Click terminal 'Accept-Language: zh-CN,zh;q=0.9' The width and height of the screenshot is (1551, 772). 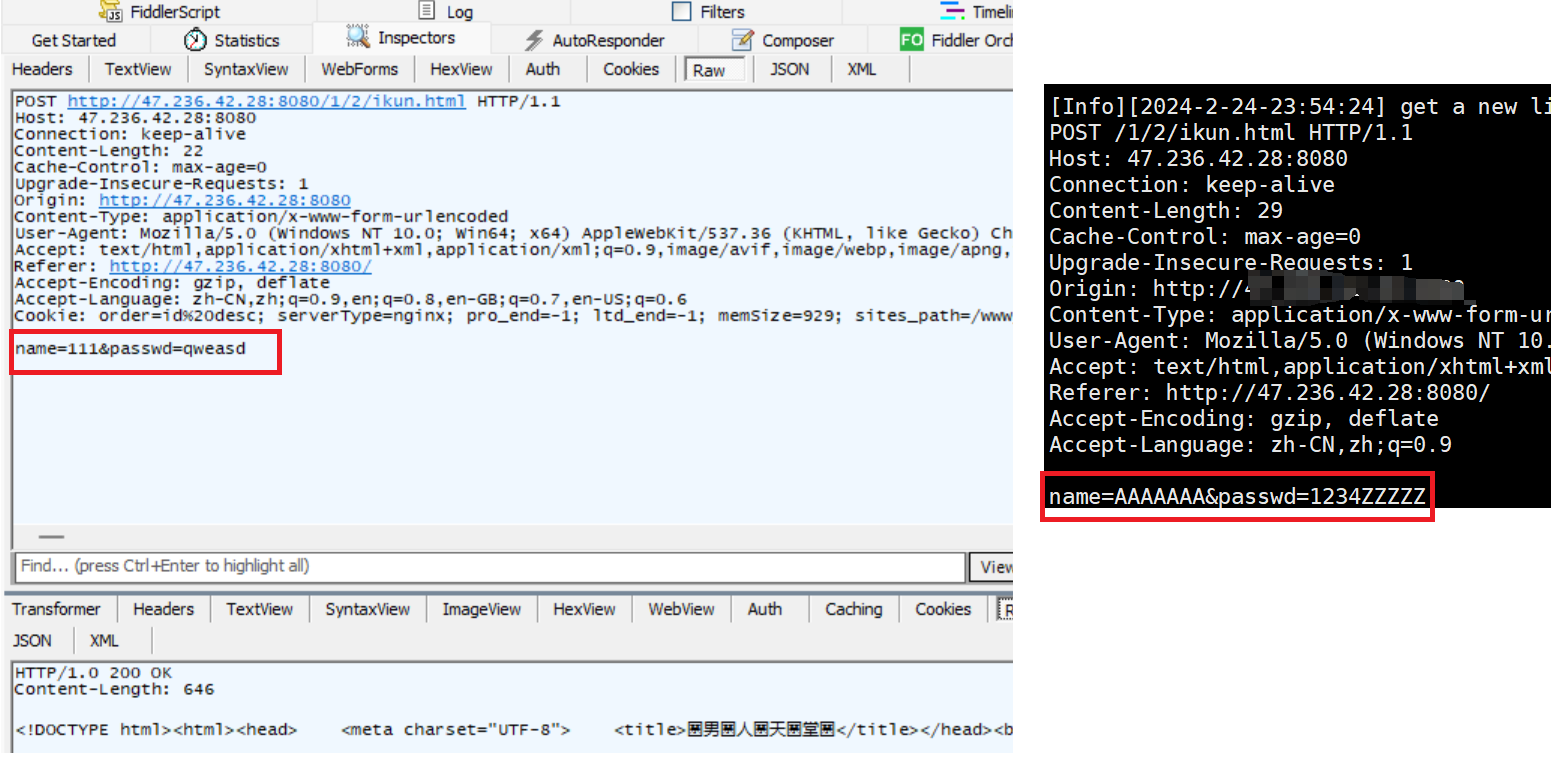[x=1250, y=445]
